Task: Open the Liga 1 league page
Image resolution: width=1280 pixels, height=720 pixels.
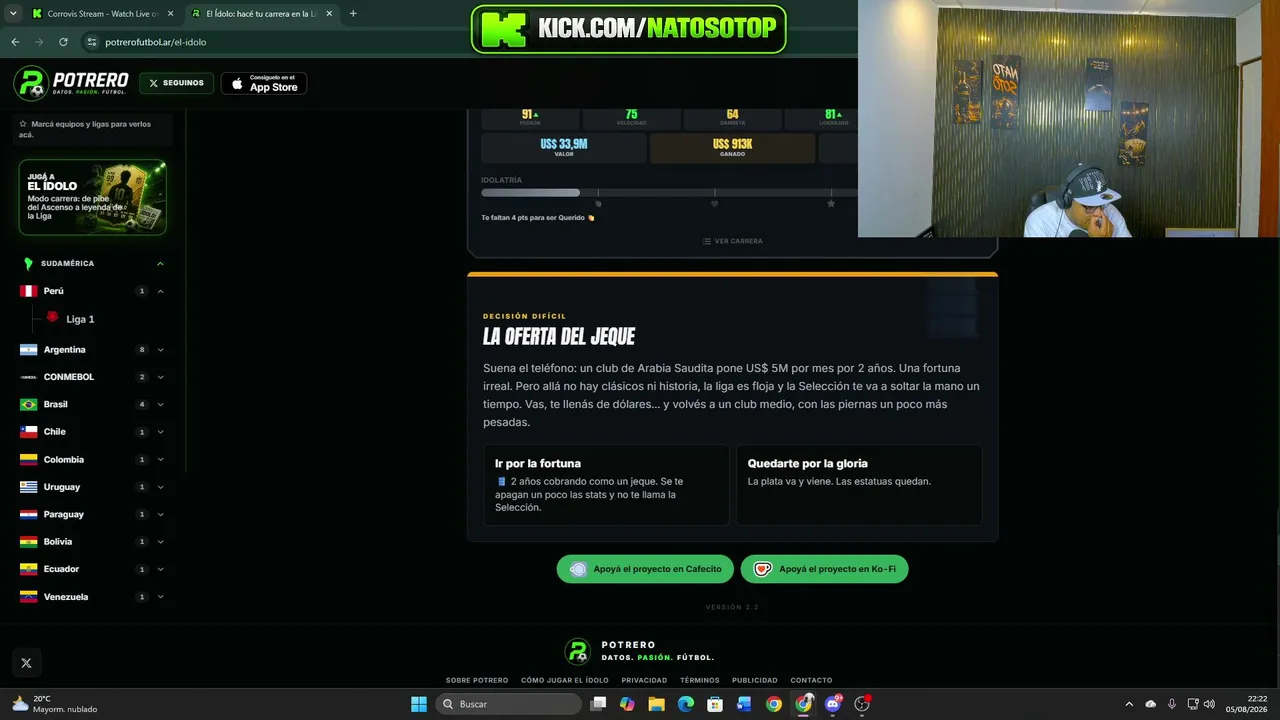Action: [80, 319]
